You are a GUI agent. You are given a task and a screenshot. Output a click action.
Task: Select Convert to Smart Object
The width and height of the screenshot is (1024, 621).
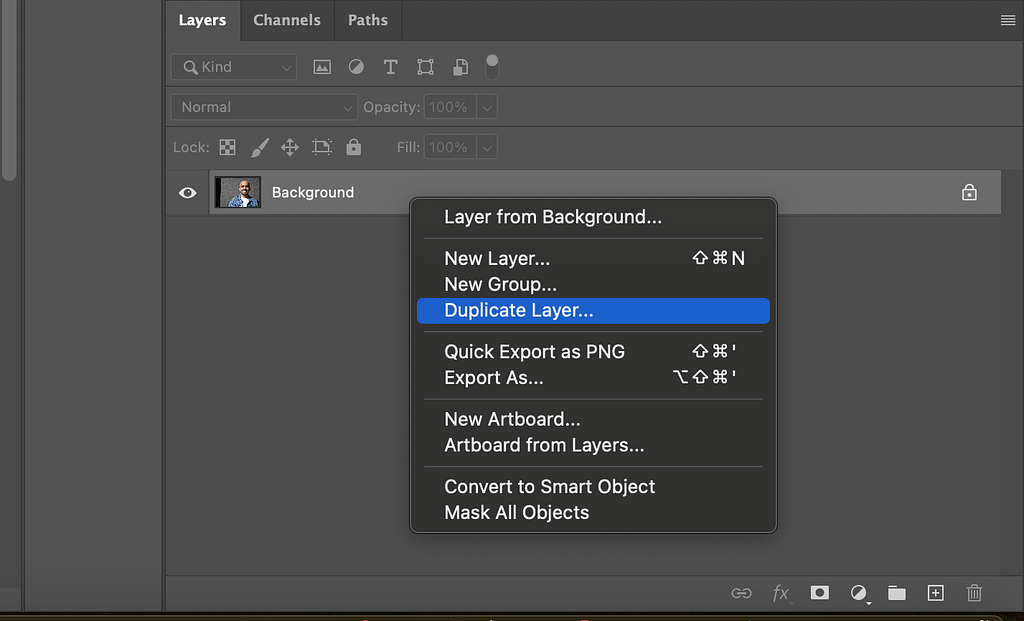point(550,487)
